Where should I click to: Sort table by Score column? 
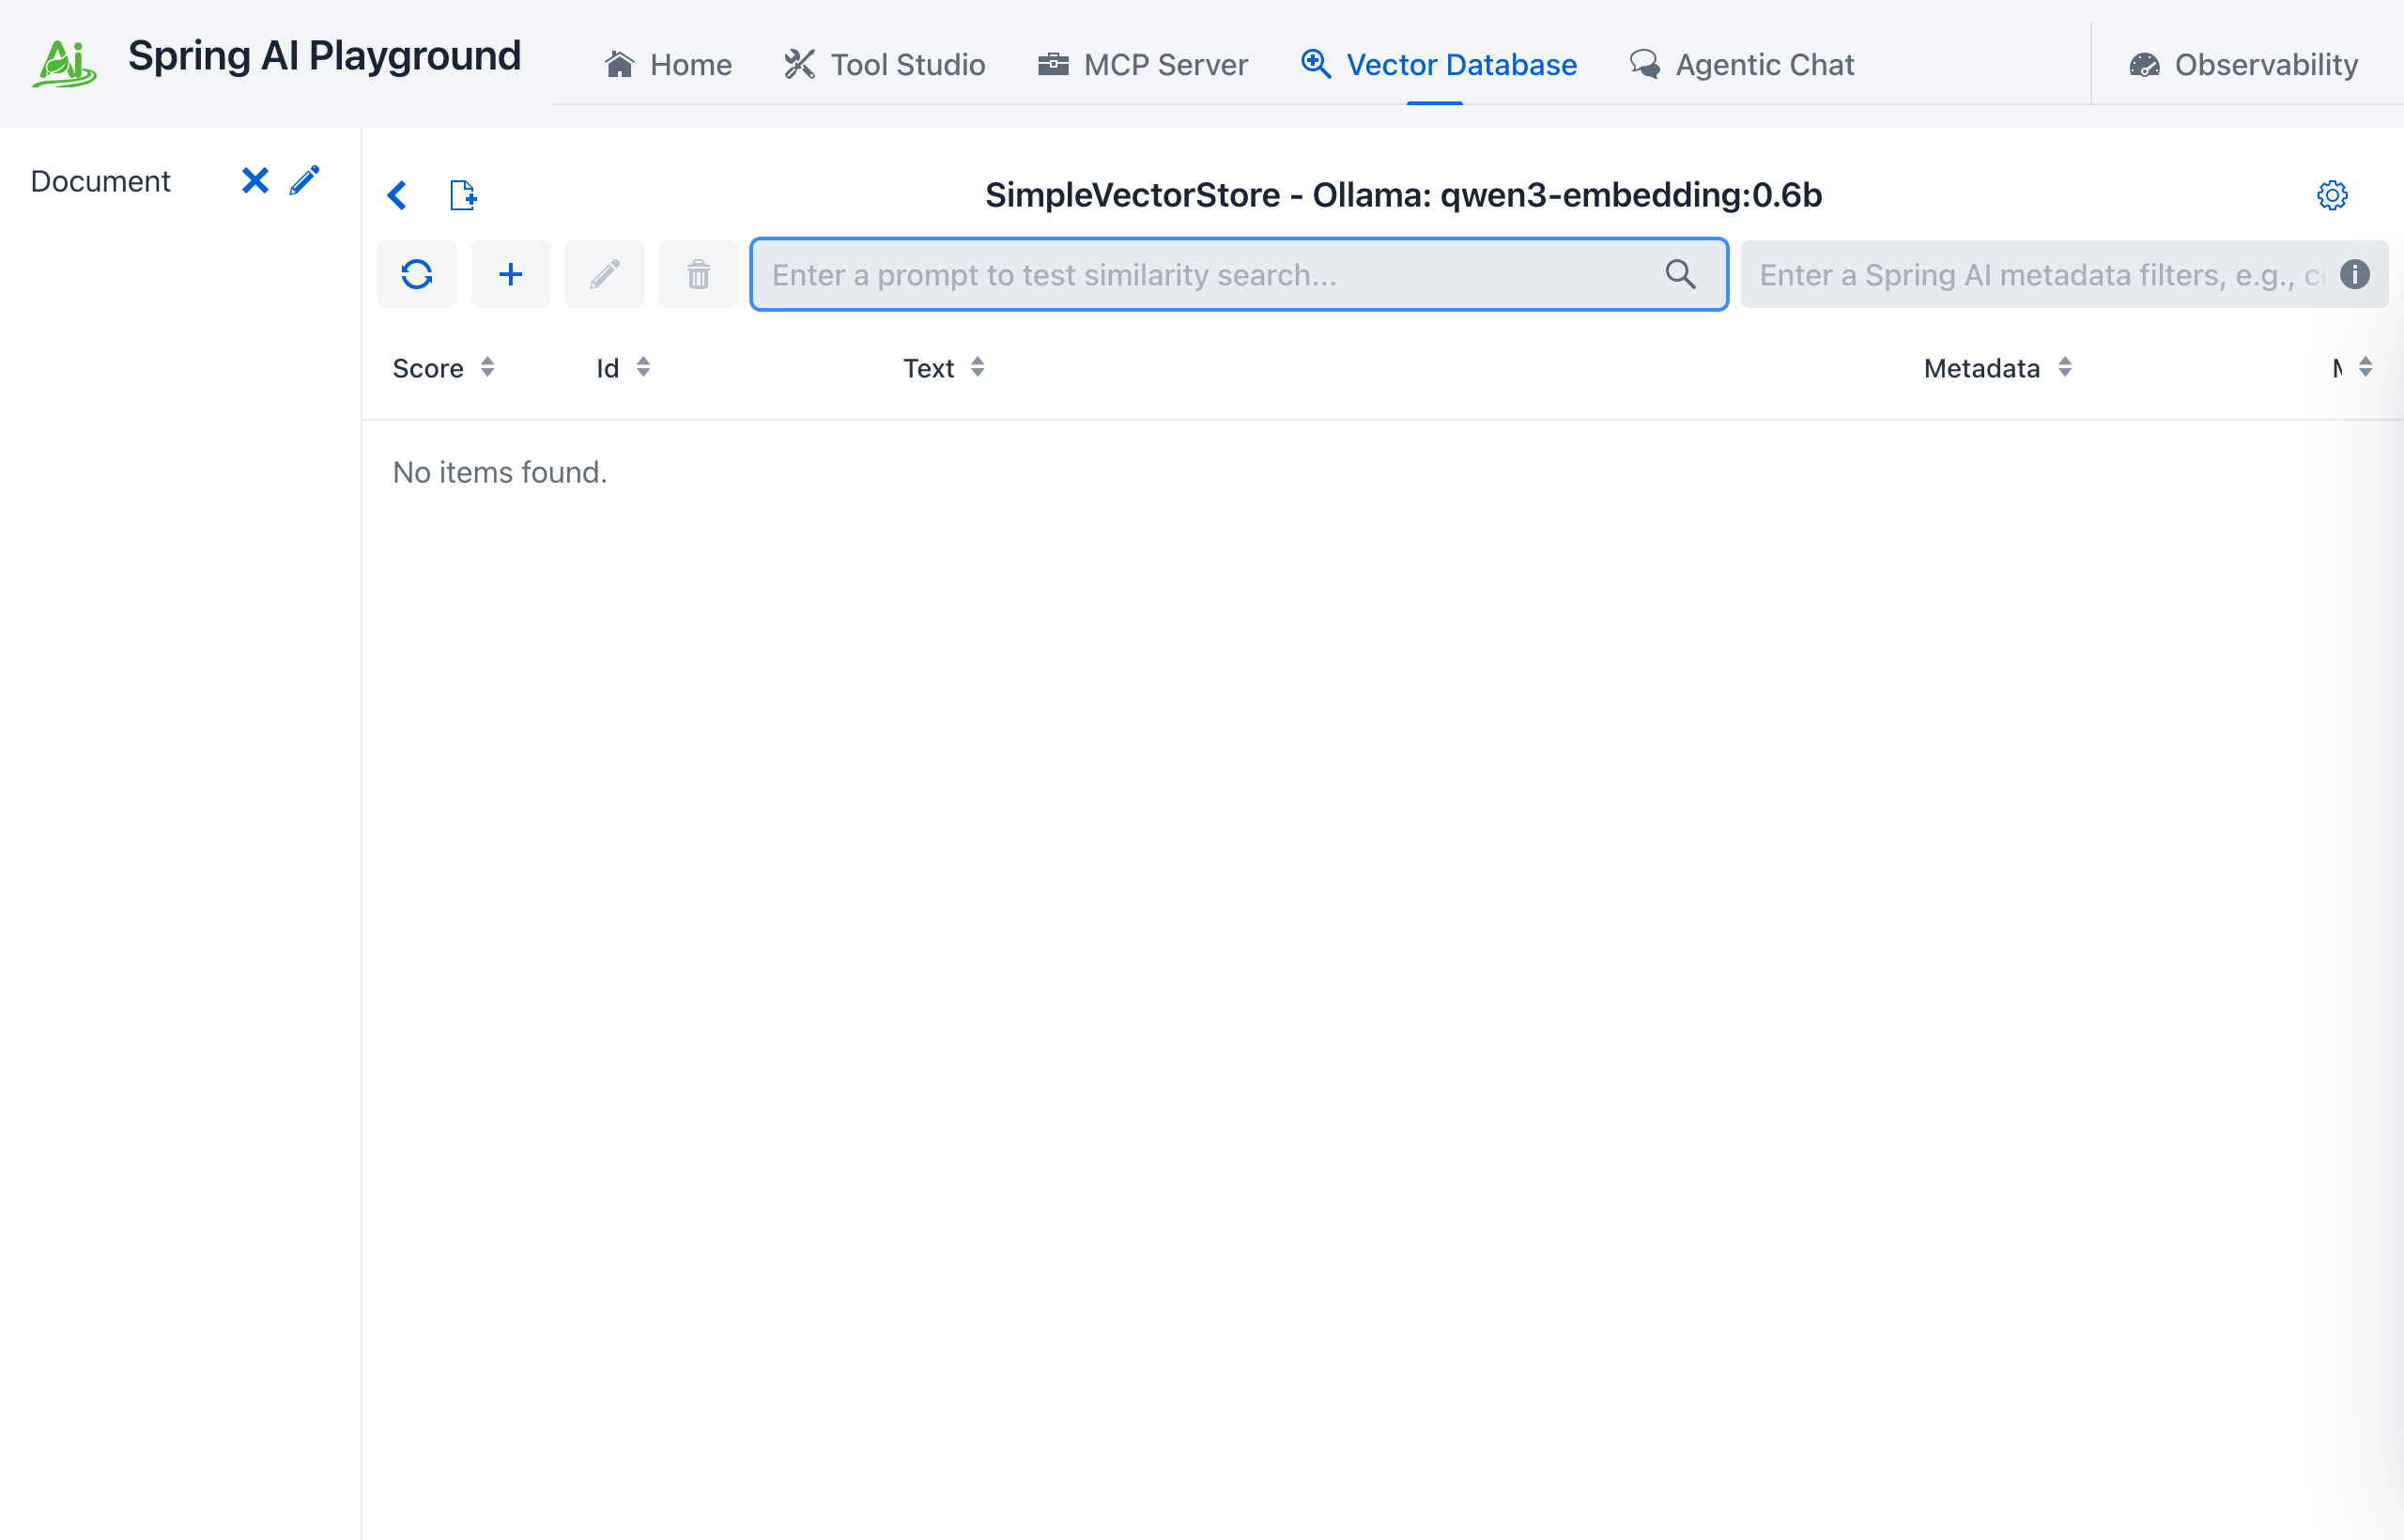[443, 368]
